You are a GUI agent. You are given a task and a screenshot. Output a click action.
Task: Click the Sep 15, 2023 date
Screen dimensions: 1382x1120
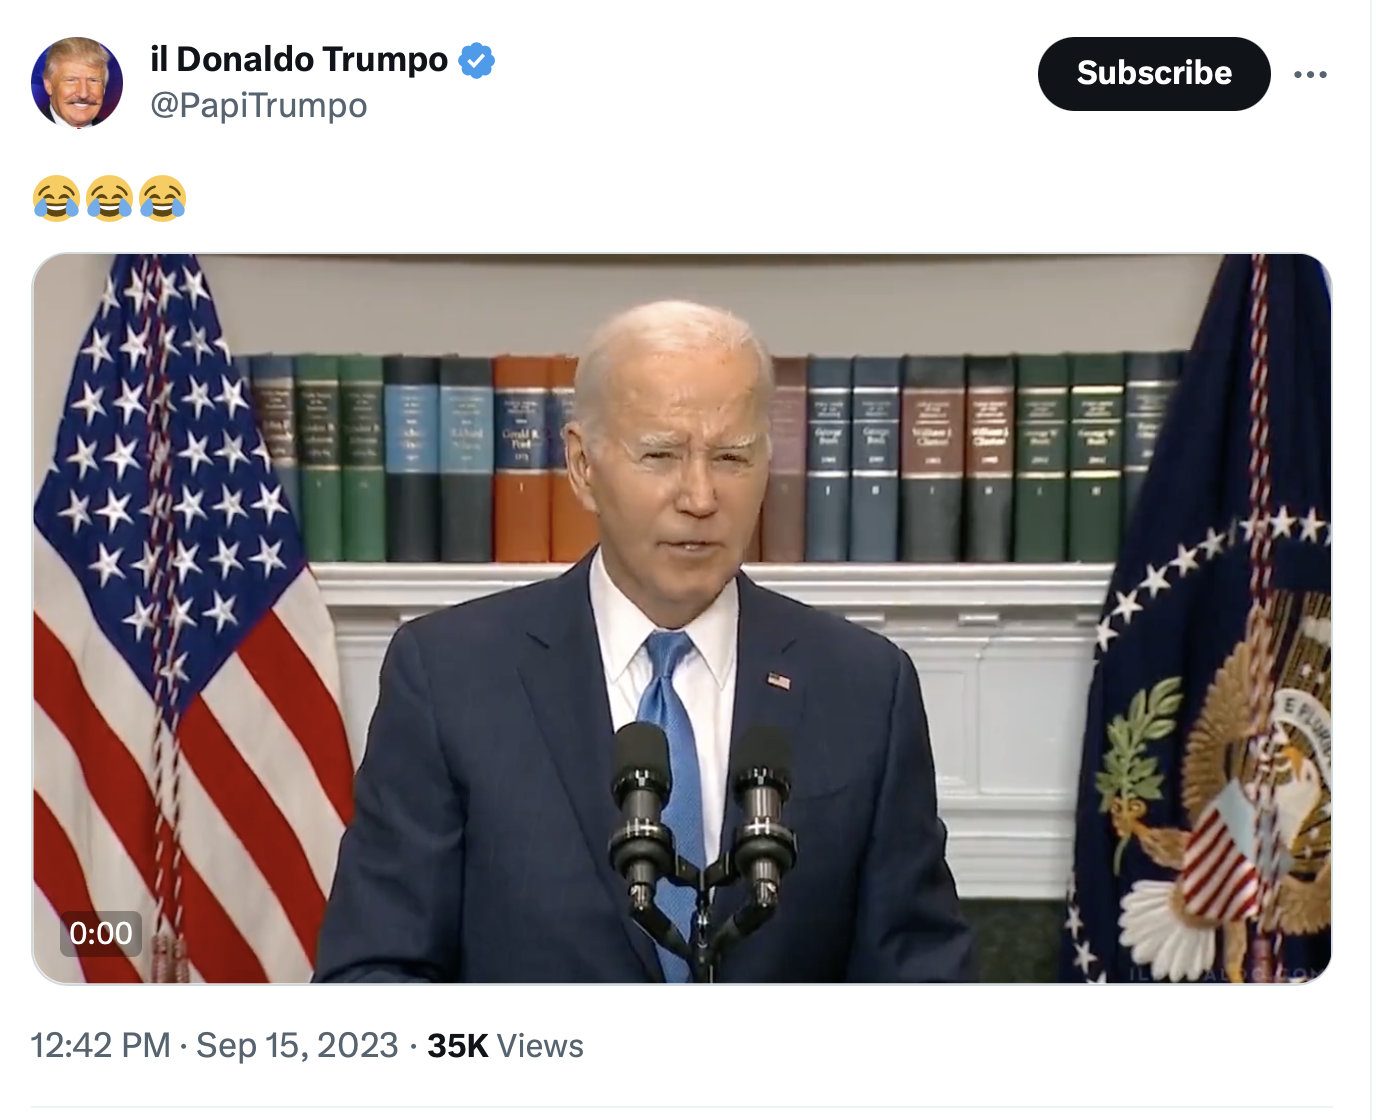tap(297, 1045)
